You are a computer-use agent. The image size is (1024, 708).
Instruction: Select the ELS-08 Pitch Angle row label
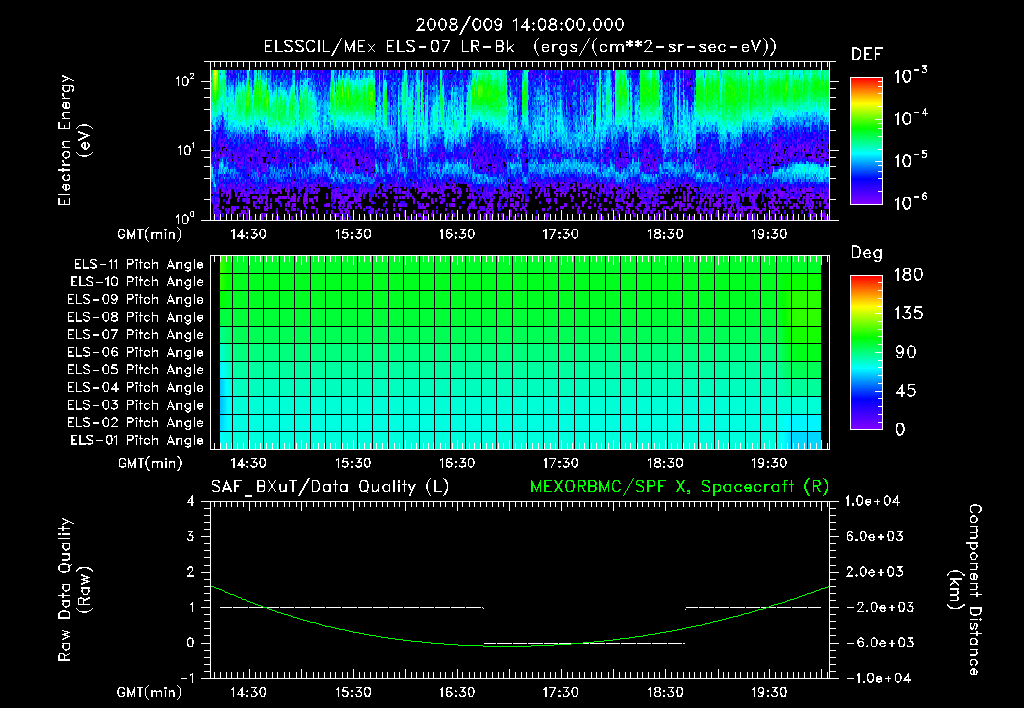(136, 317)
